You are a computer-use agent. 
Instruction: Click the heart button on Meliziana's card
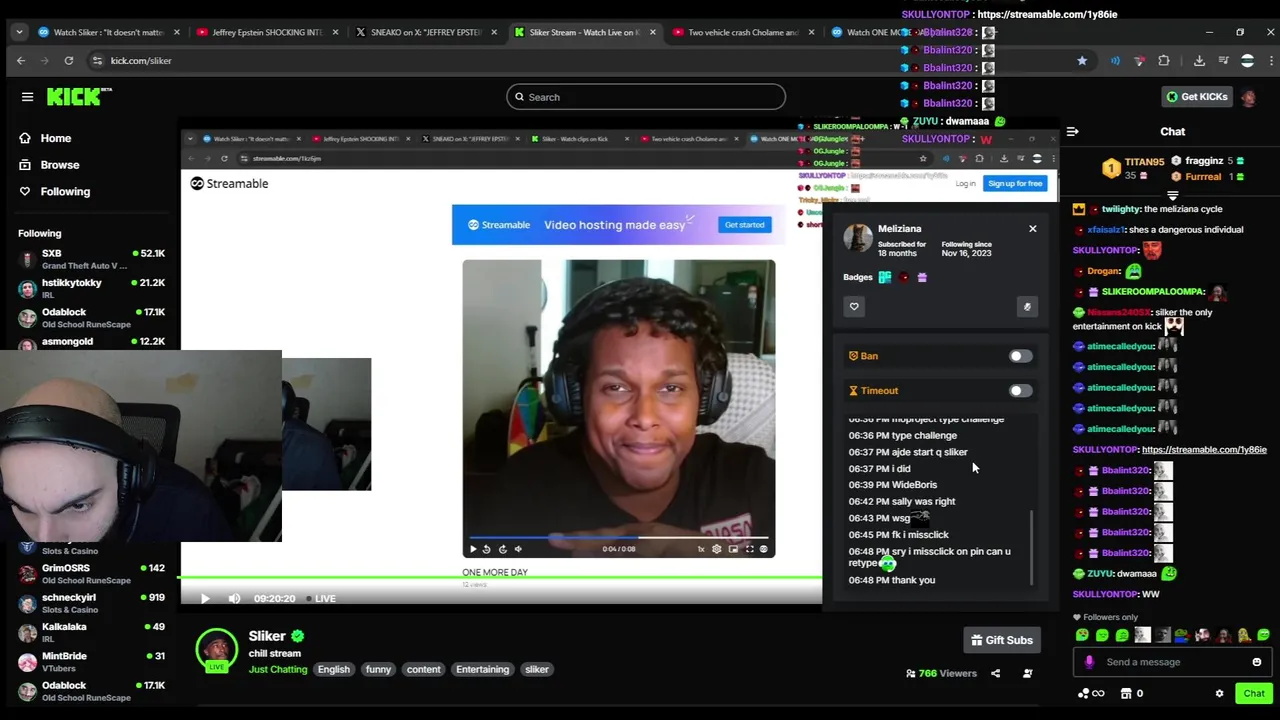(854, 307)
